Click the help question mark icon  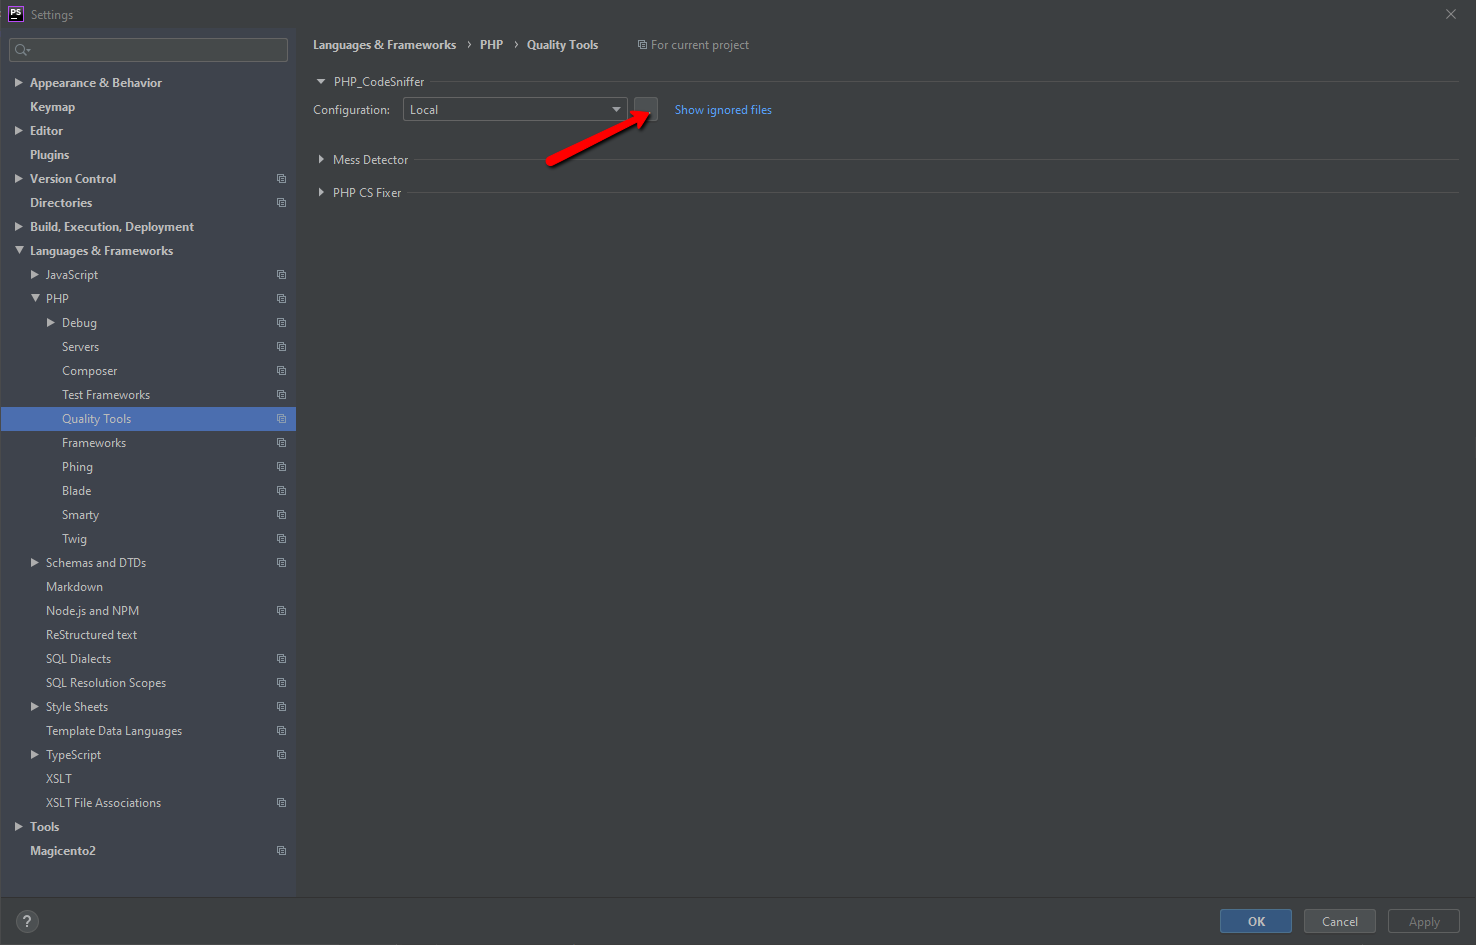click(27, 922)
